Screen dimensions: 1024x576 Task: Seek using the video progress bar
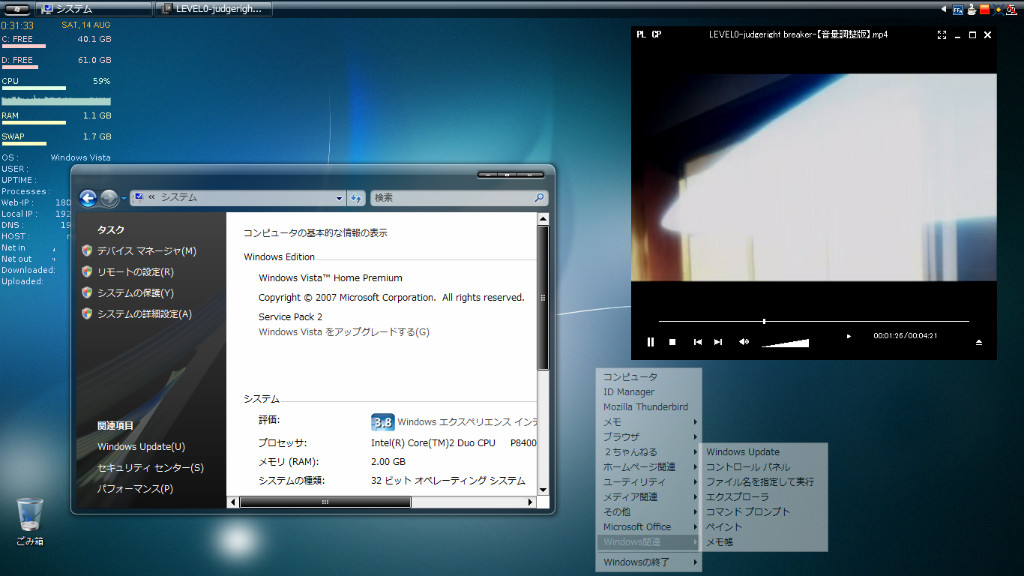point(814,321)
